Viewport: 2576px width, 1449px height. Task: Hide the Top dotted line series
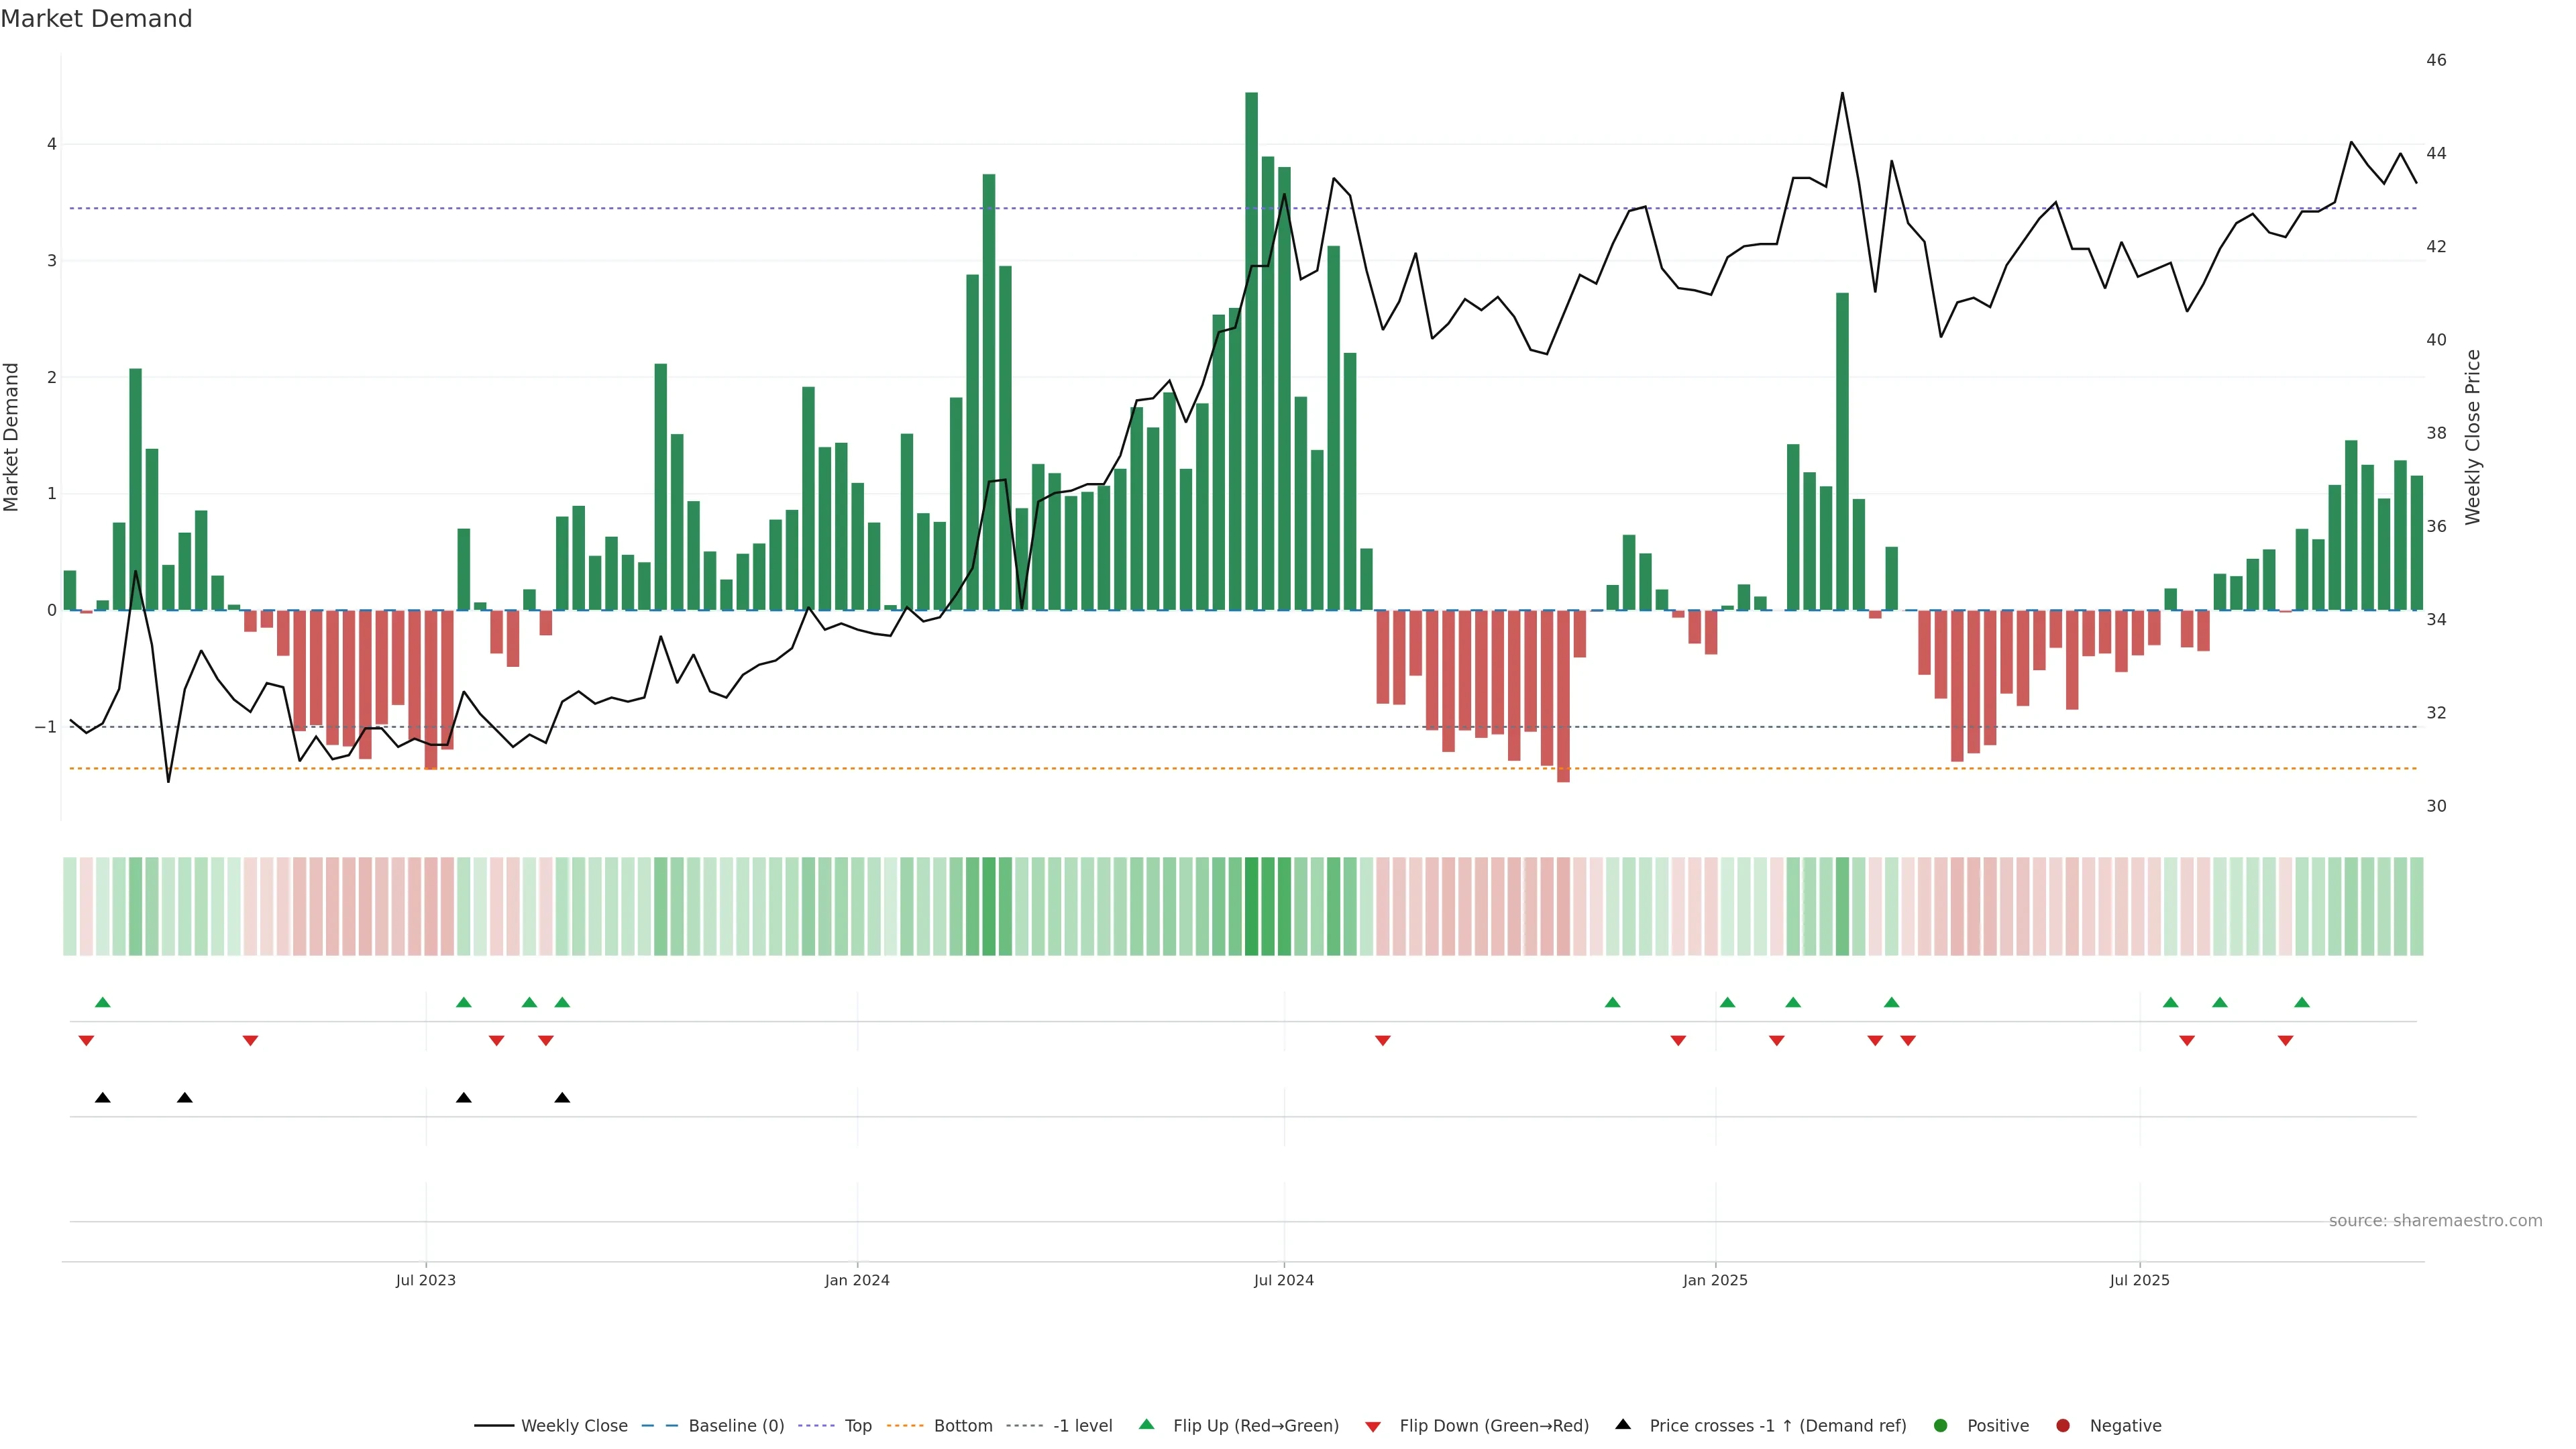coord(857,1426)
